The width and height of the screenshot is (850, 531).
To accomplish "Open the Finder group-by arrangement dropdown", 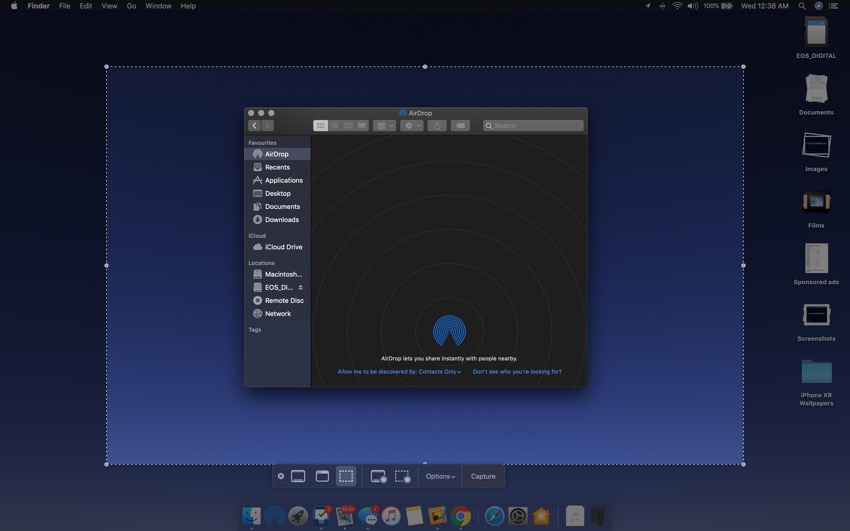I will coord(384,126).
